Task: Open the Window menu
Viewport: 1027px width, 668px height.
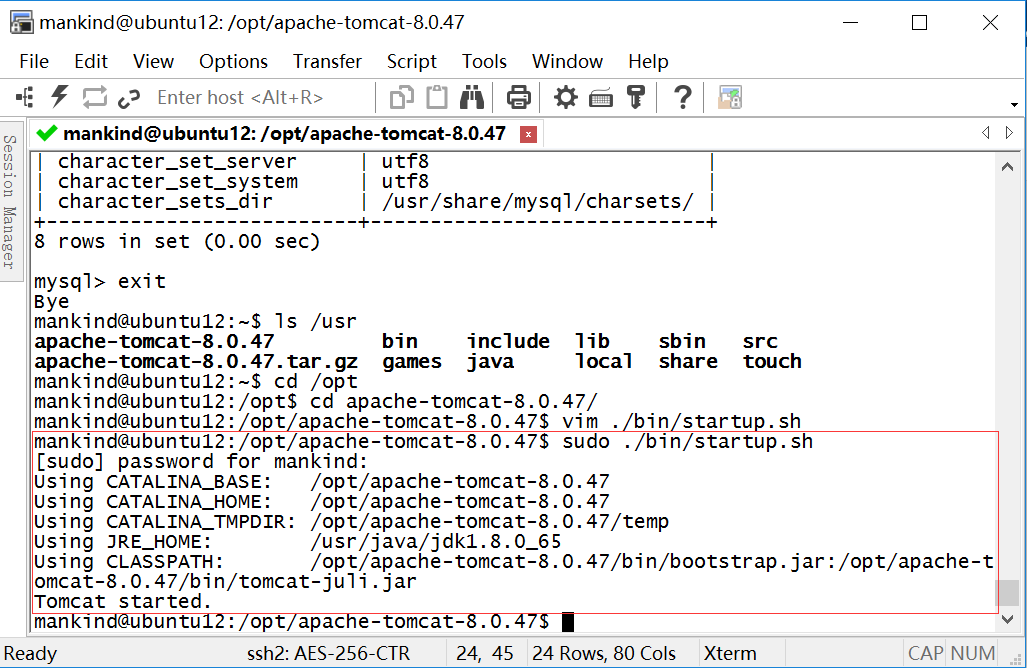Action: pos(567,62)
